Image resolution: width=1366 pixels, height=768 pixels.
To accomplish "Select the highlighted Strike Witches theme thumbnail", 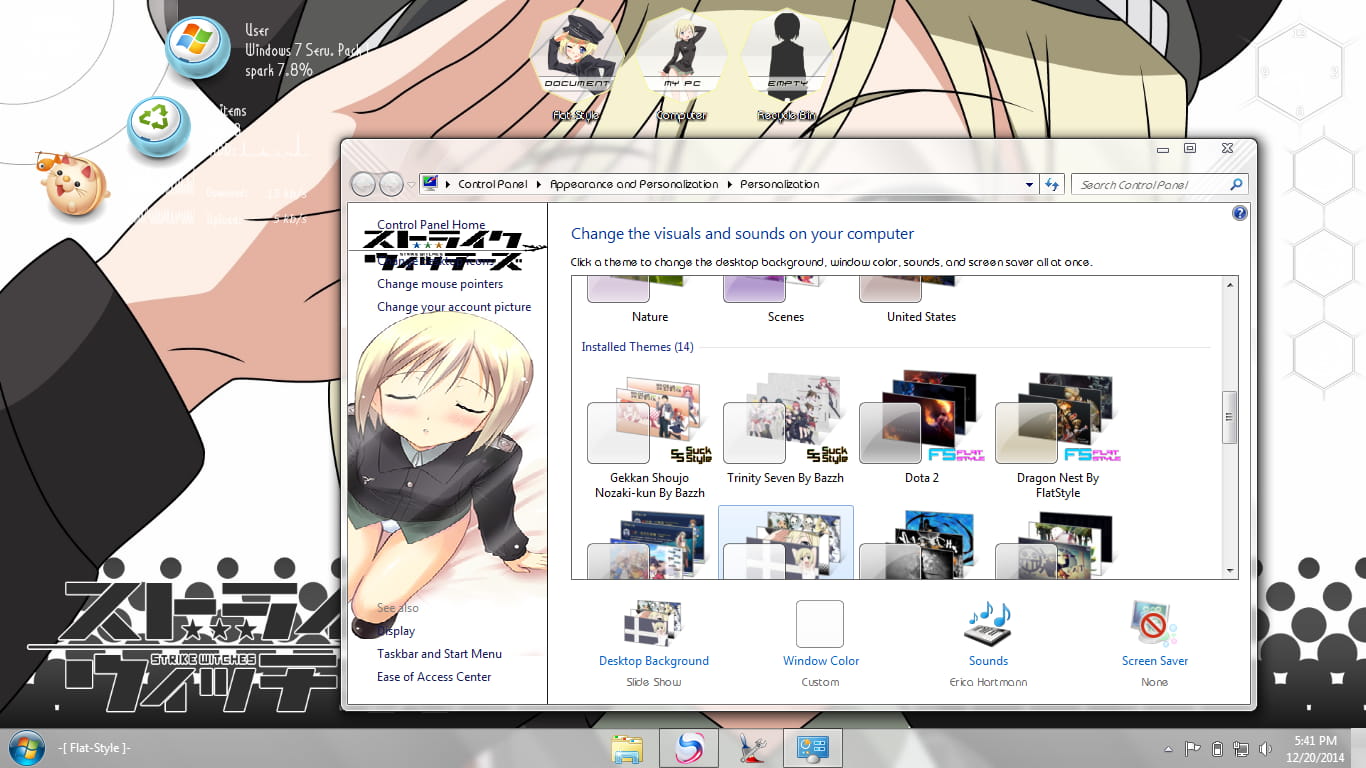I will pos(786,543).
